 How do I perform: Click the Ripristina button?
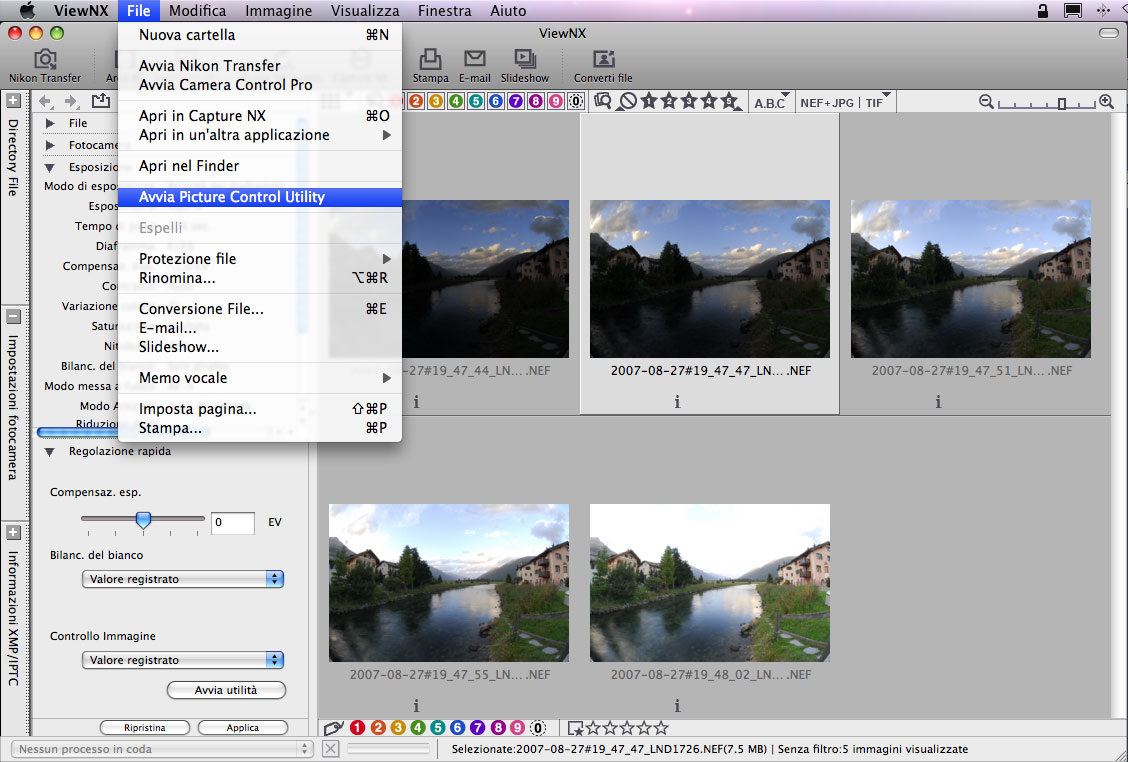click(x=145, y=727)
